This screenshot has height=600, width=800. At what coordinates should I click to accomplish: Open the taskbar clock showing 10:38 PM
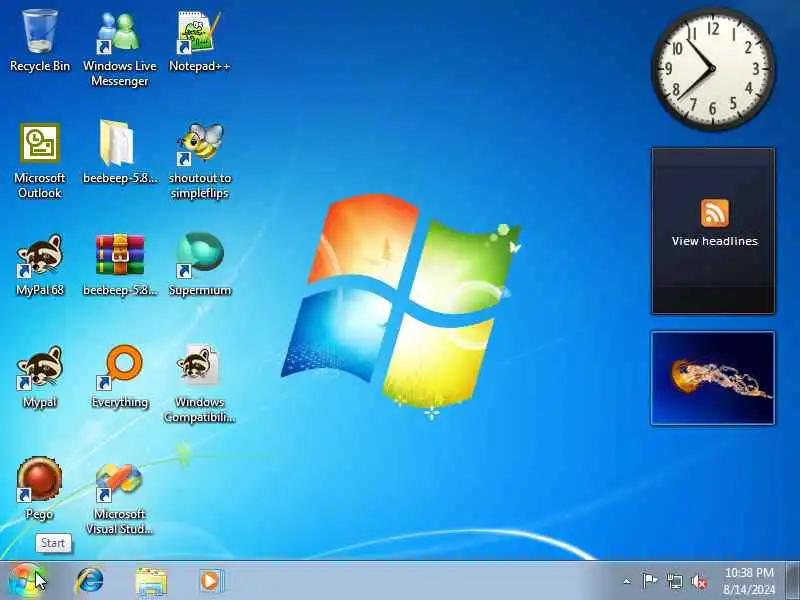(x=749, y=581)
